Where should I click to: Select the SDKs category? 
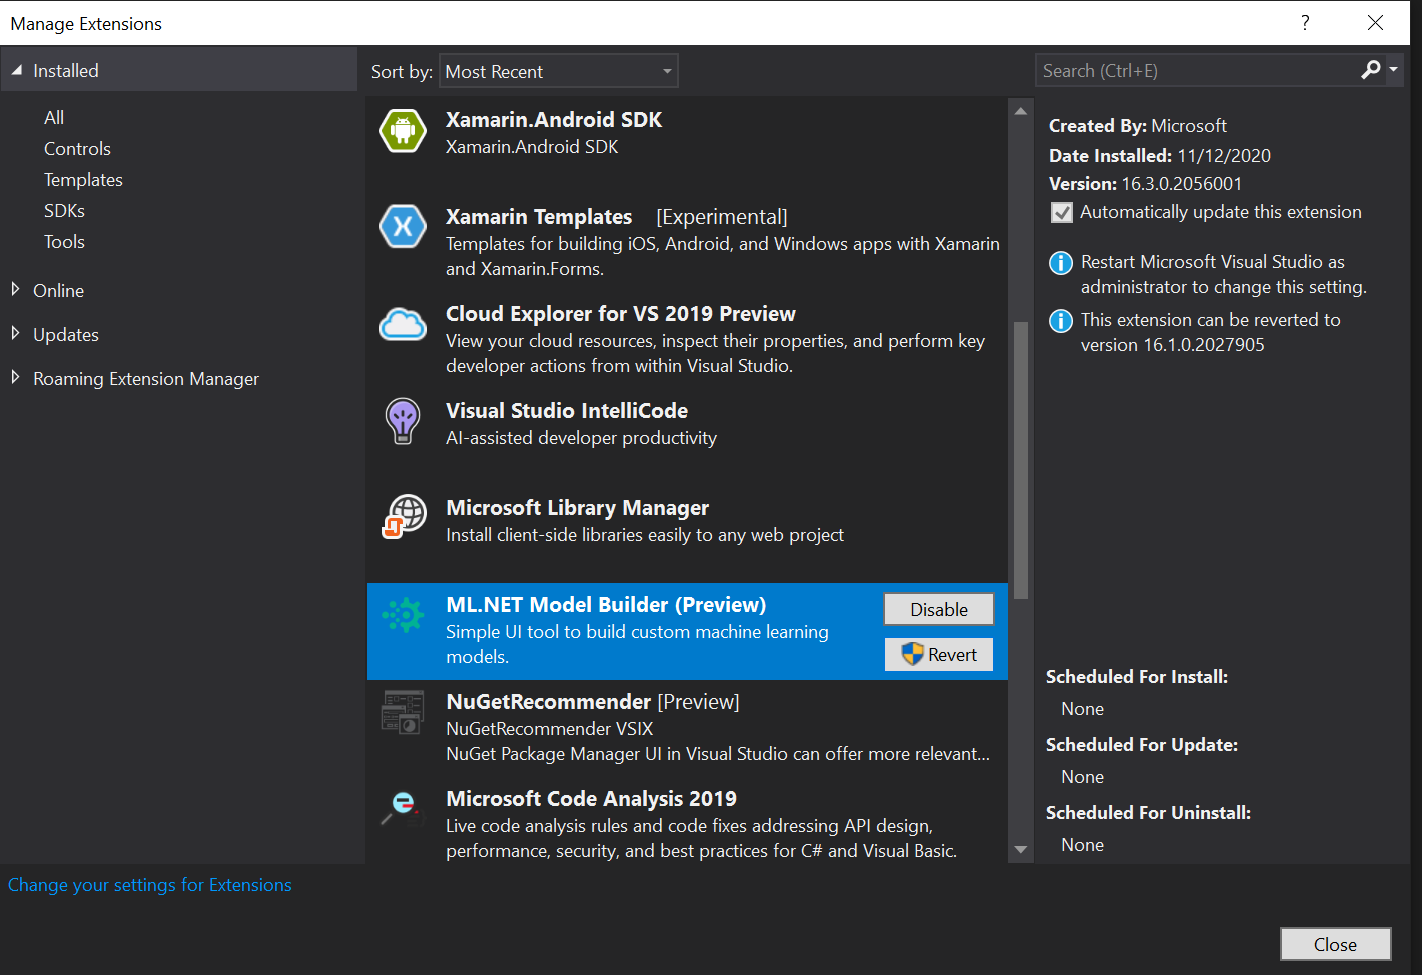(64, 210)
